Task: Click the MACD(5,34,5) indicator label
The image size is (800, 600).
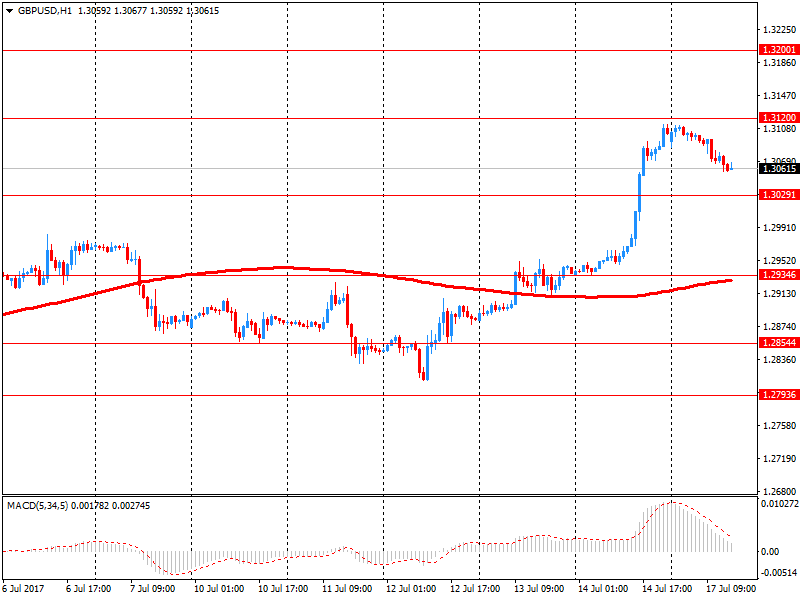Action: pos(37,506)
